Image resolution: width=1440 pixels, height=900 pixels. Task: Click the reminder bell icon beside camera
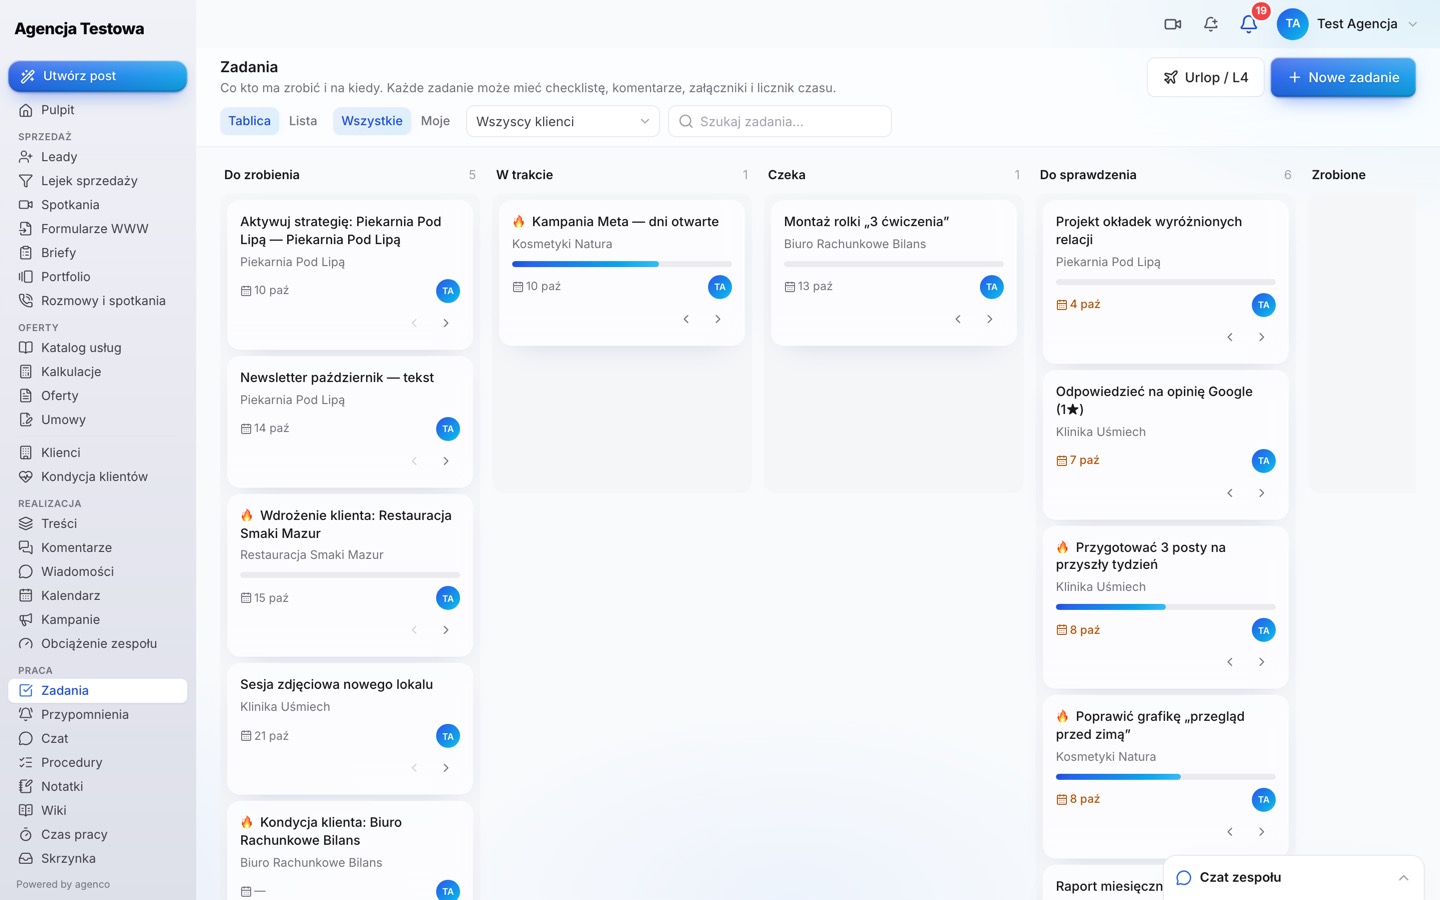coord(1211,24)
